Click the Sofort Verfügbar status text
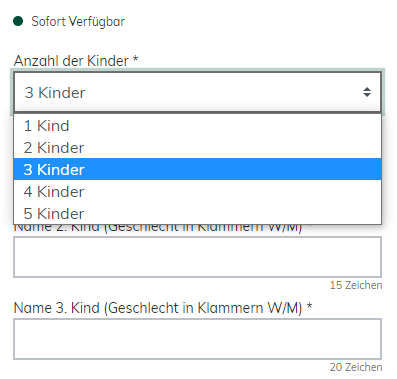Image resolution: width=397 pixels, height=379 pixels. pyautogui.click(x=78, y=22)
